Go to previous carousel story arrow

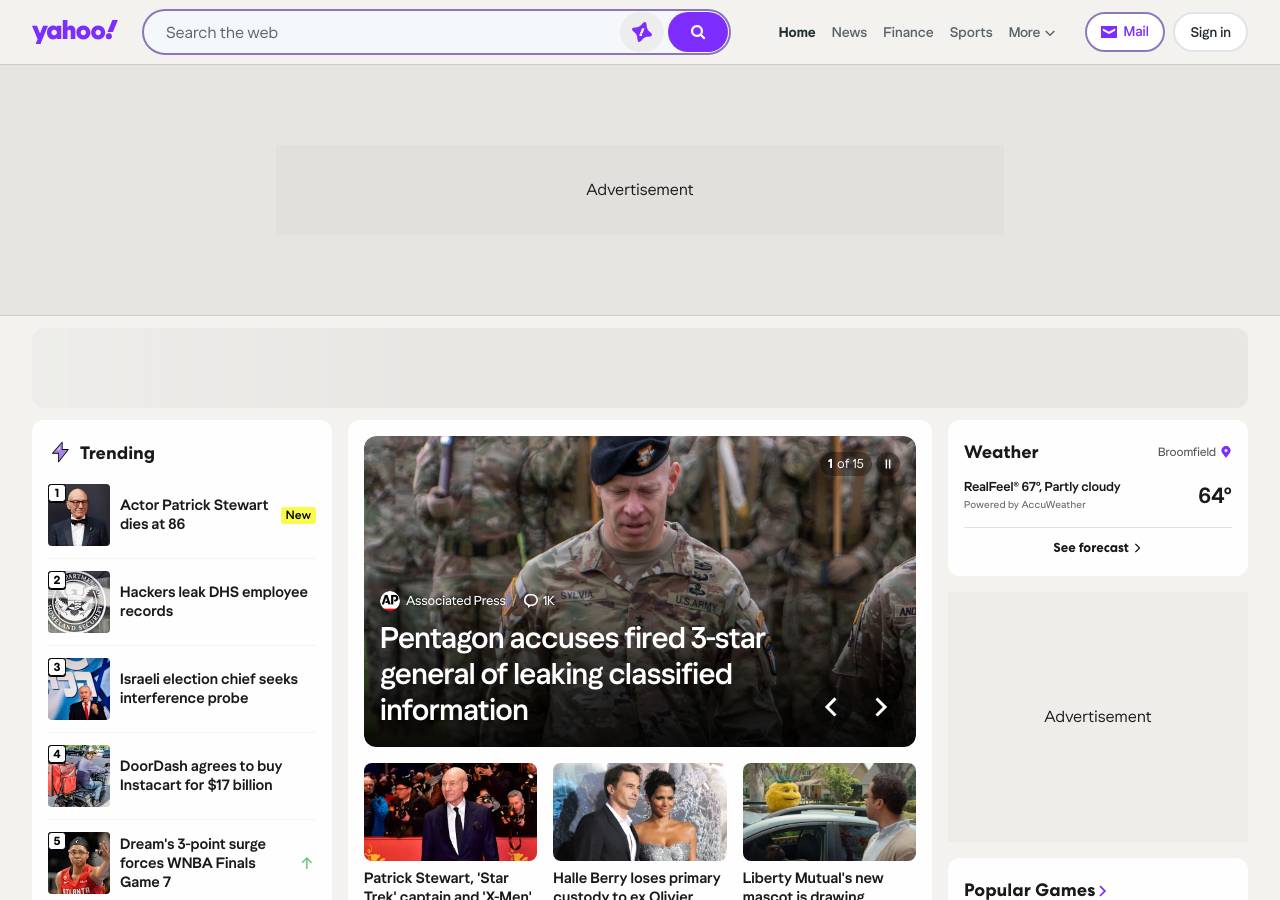click(x=830, y=707)
